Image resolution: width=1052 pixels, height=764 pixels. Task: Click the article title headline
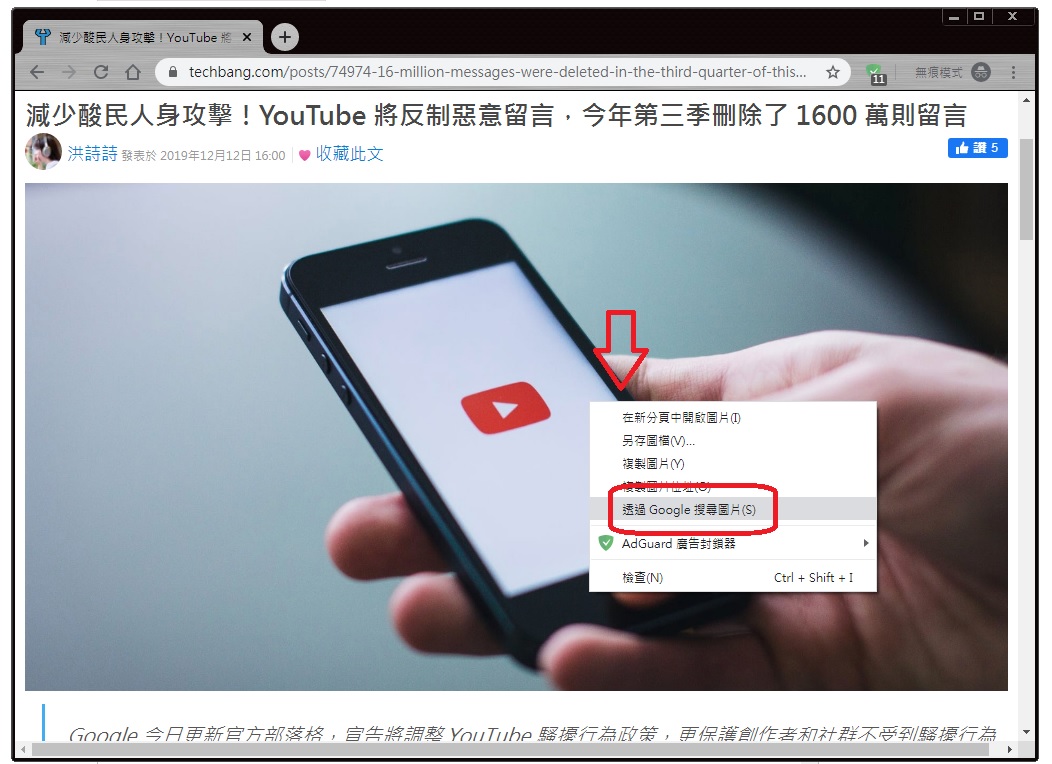point(496,115)
